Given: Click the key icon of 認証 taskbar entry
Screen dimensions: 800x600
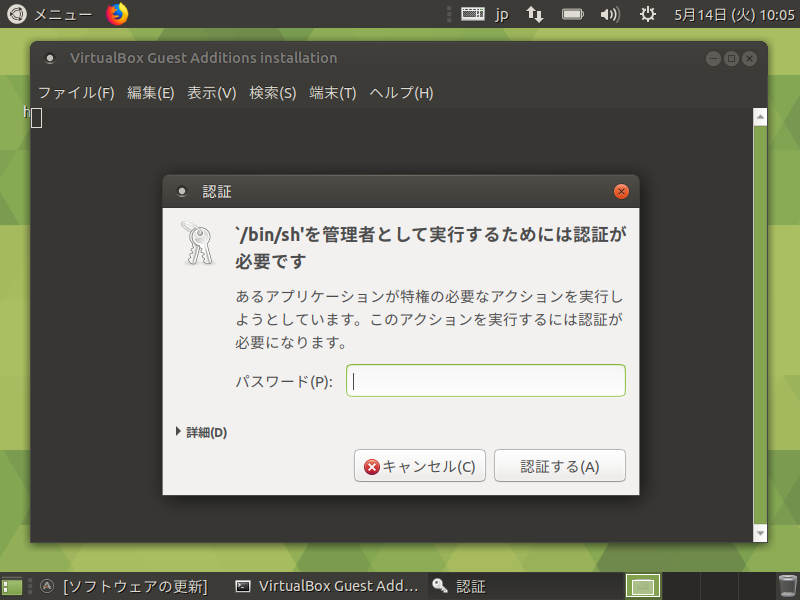Looking at the screenshot, I should point(440,586).
